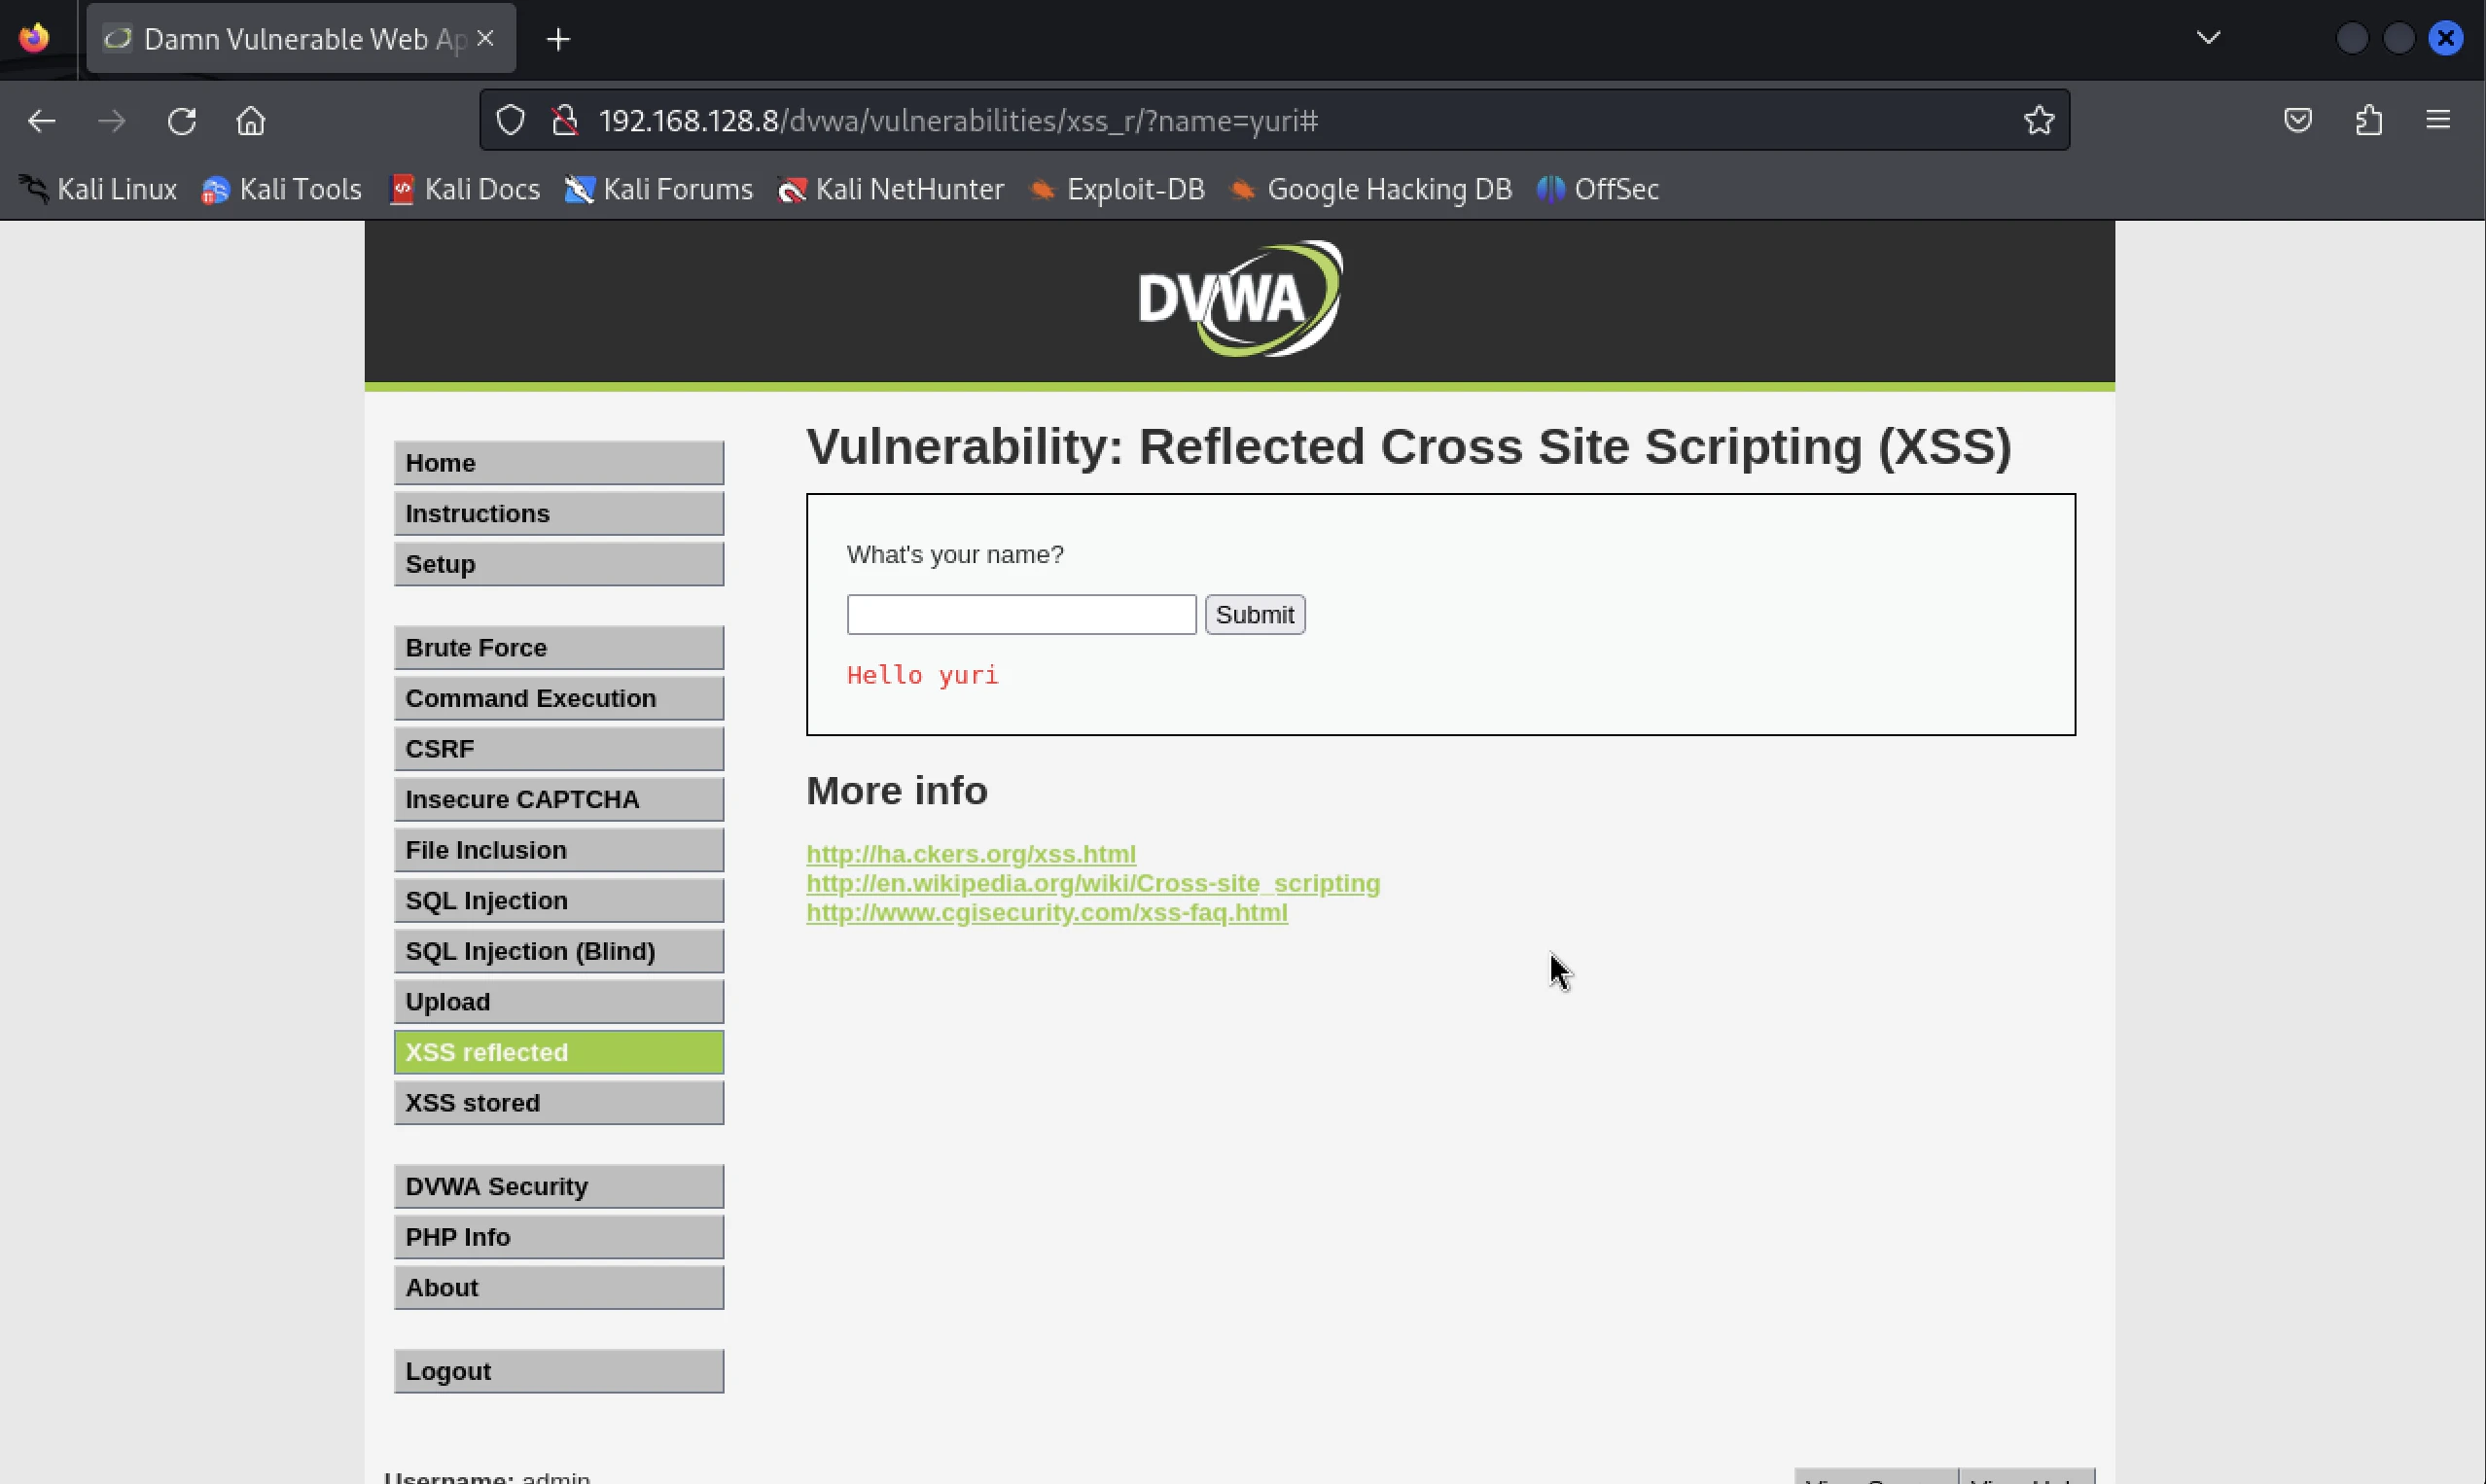Select the SQL Injection menu item

click(559, 900)
